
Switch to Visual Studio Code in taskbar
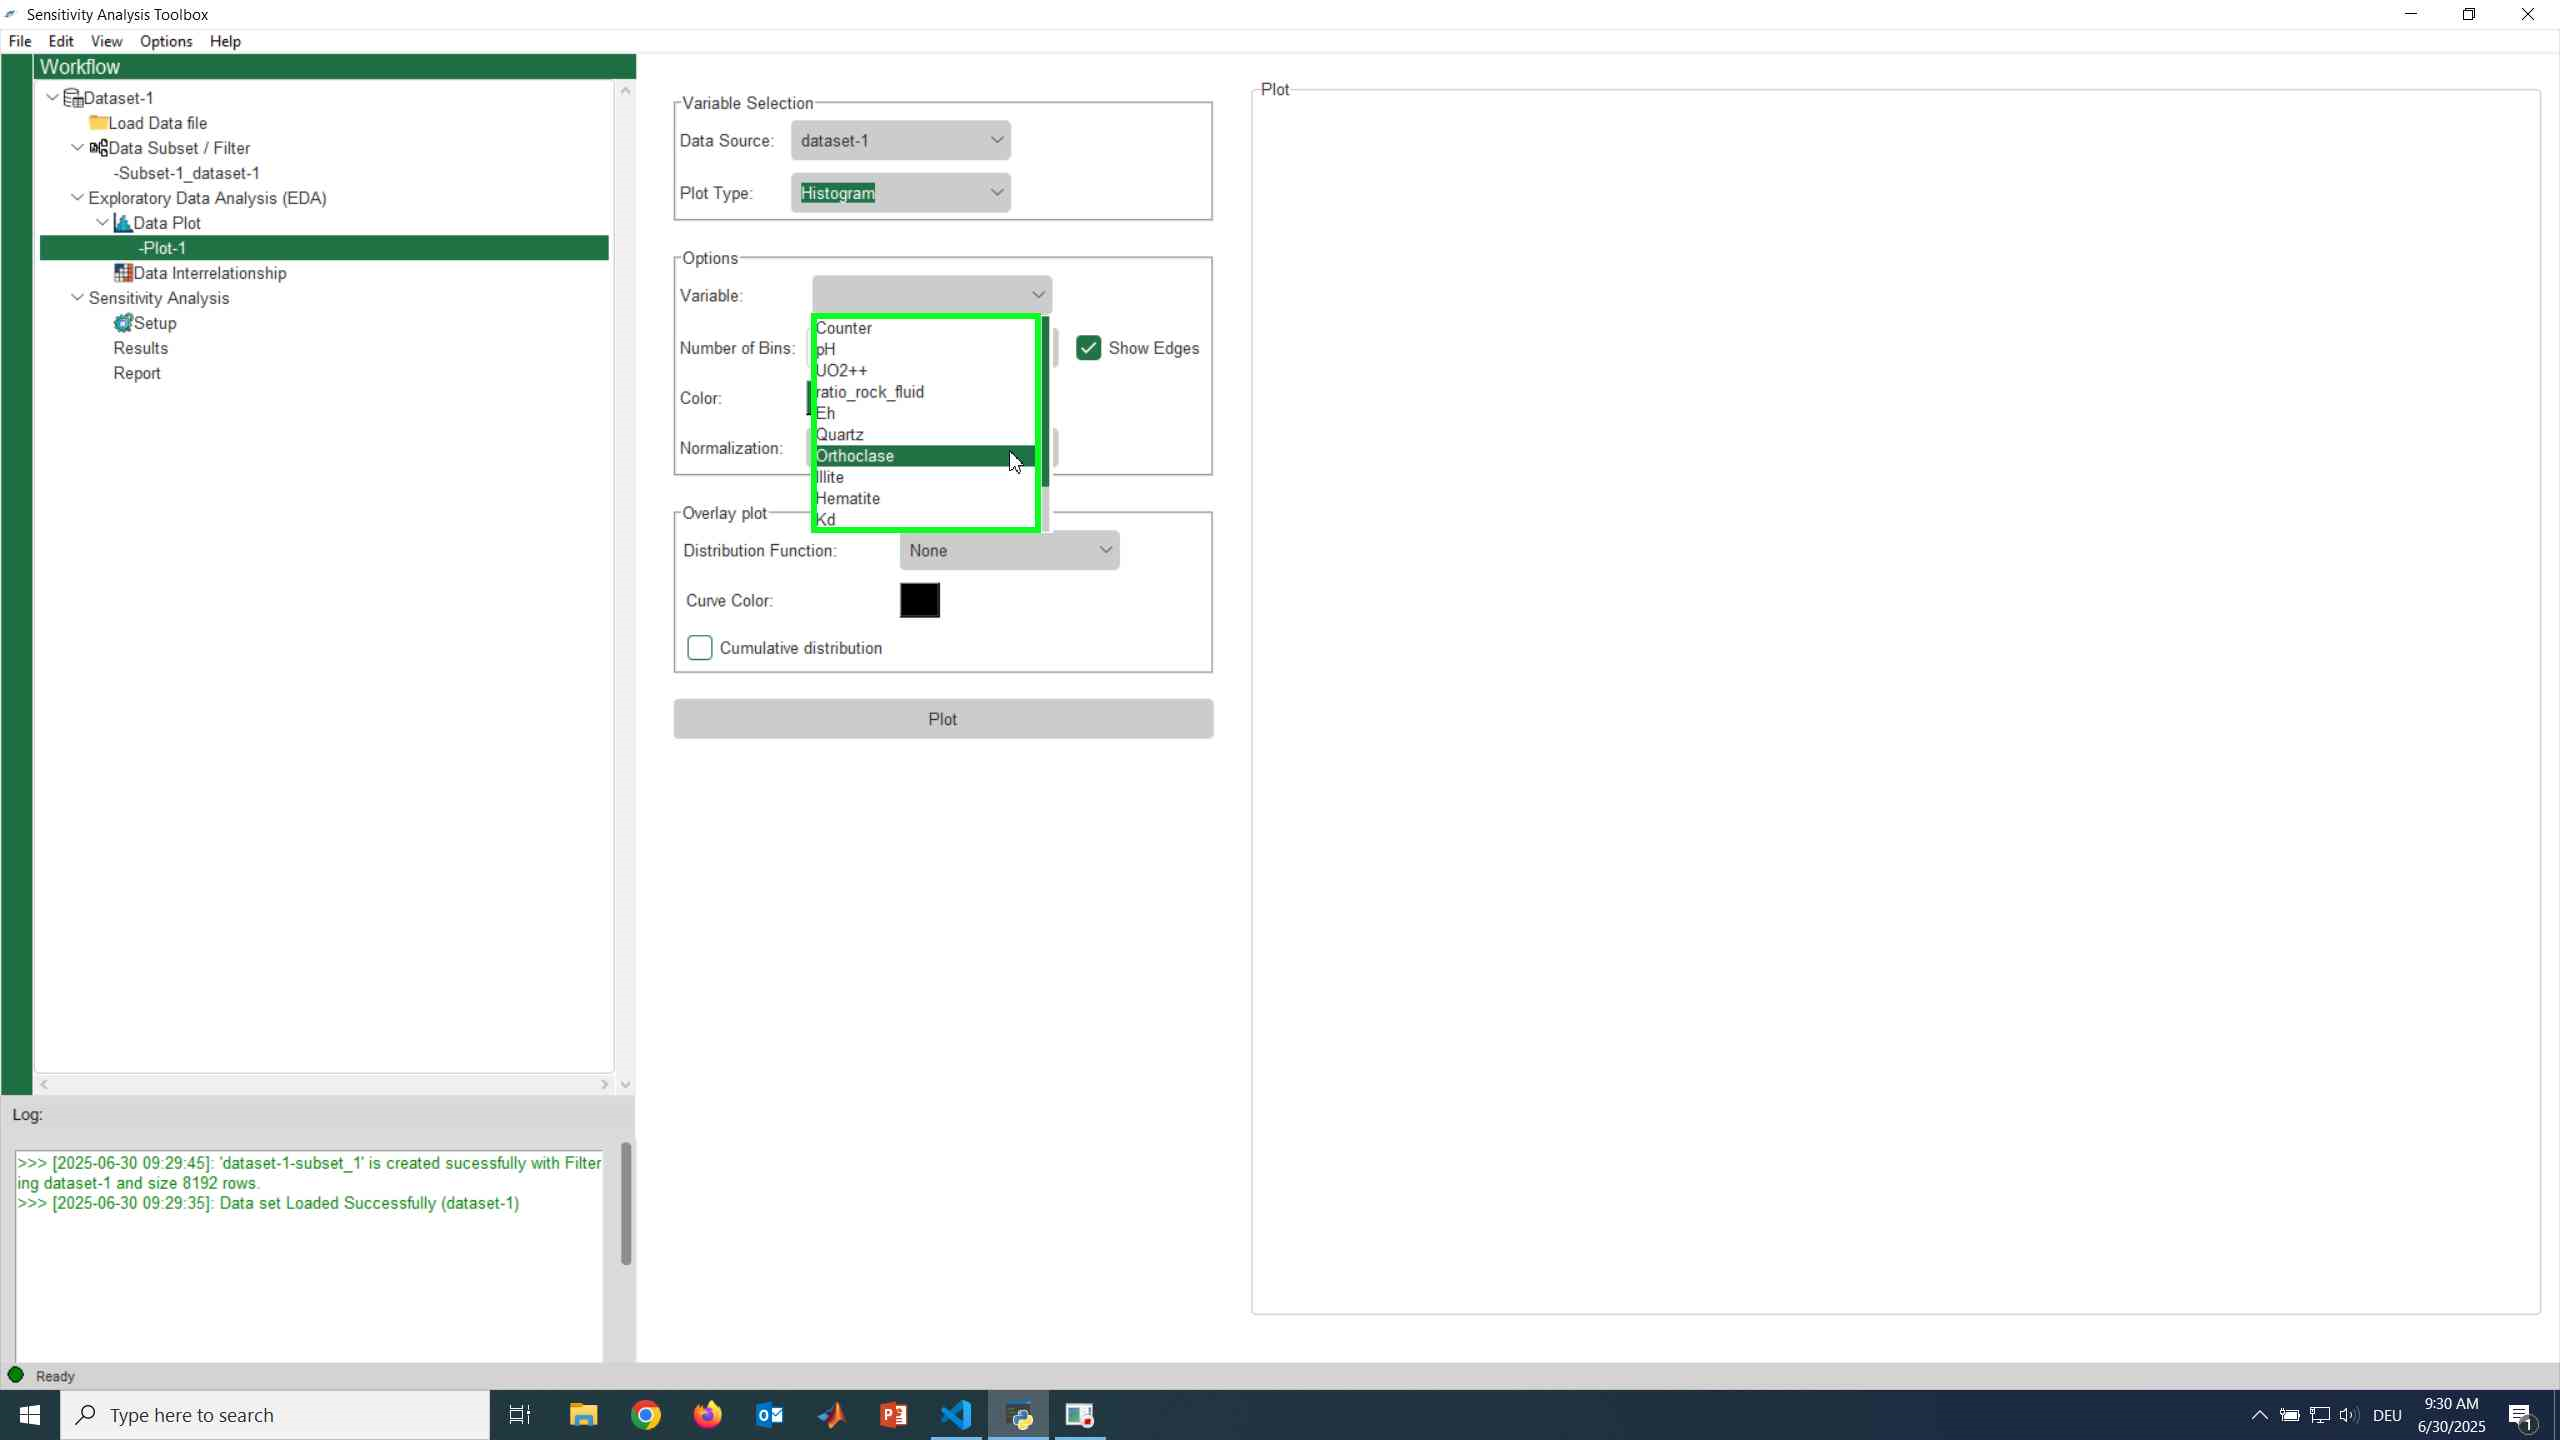point(957,1415)
